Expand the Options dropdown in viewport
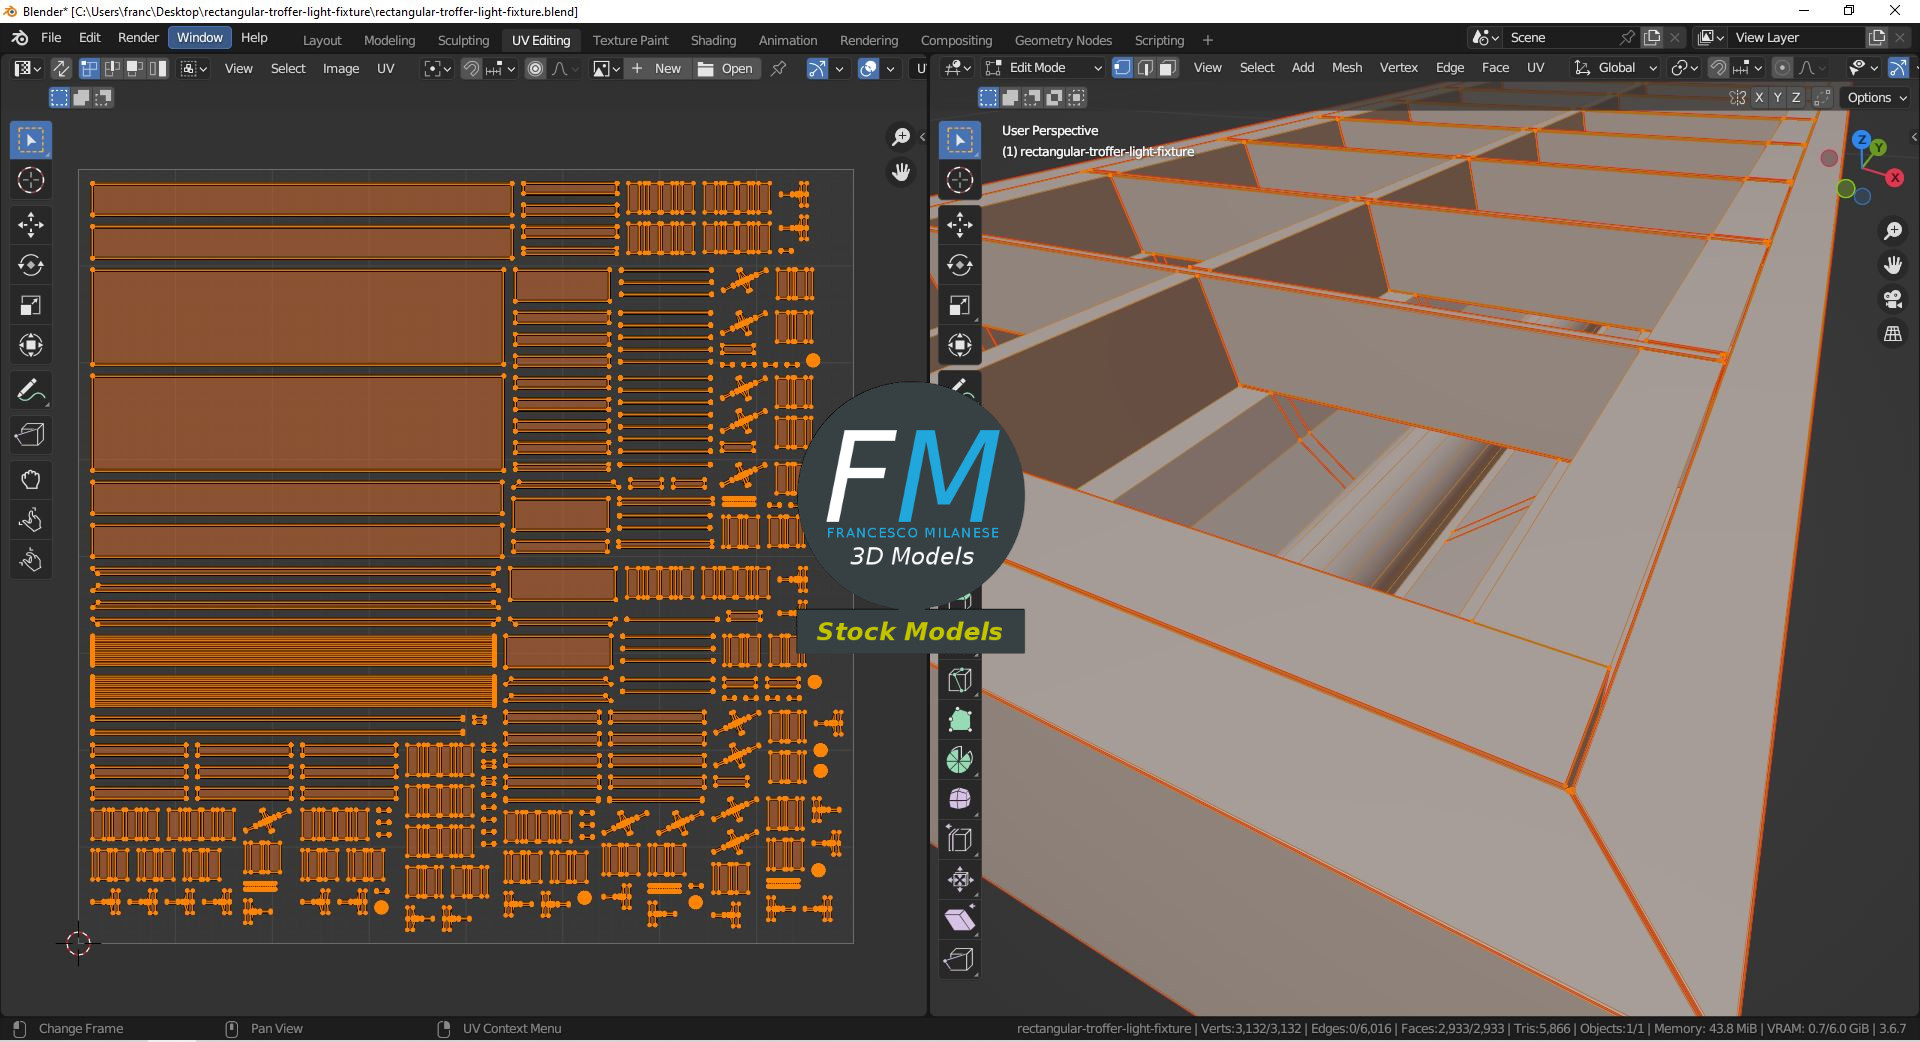The width and height of the screenshot is (1920, 1042). coord(1877,98)
